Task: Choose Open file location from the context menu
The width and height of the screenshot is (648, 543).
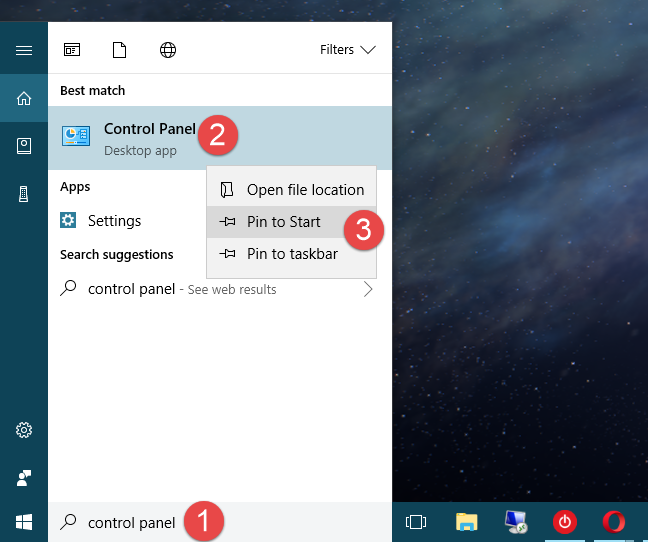Action: (291, 190)
